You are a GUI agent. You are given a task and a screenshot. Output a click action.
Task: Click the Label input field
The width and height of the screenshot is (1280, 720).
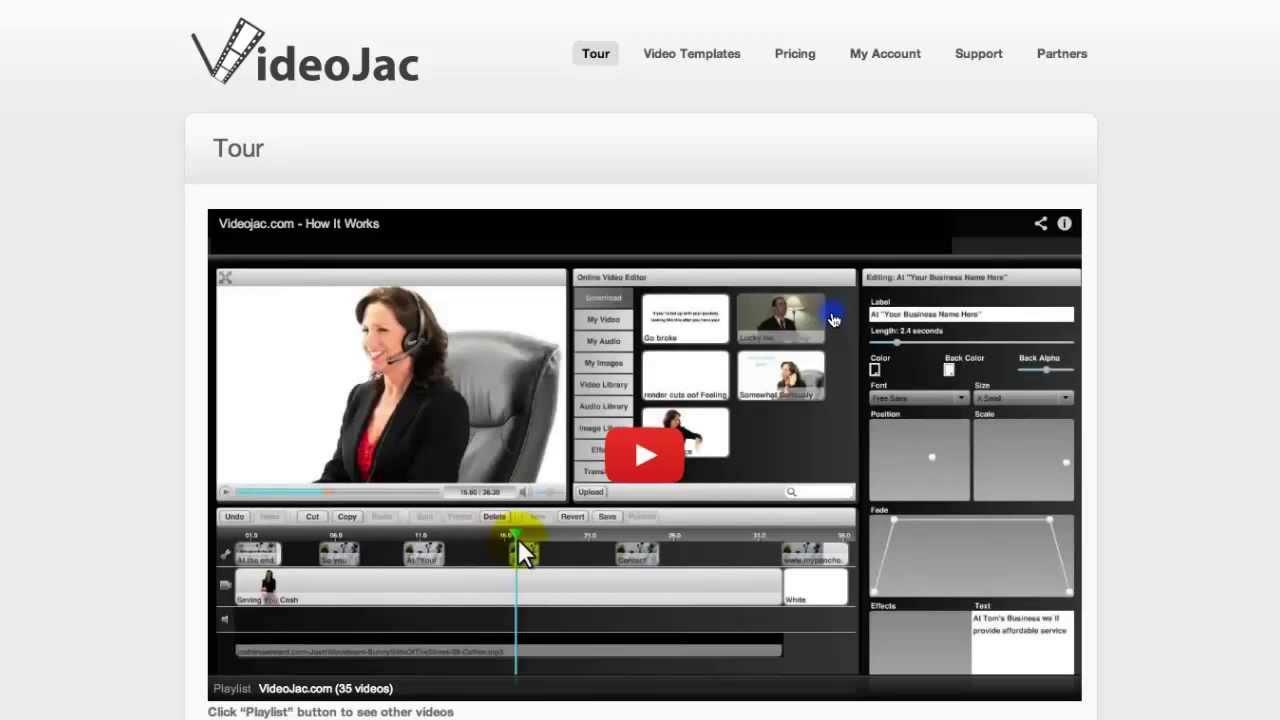coord(971,314)
